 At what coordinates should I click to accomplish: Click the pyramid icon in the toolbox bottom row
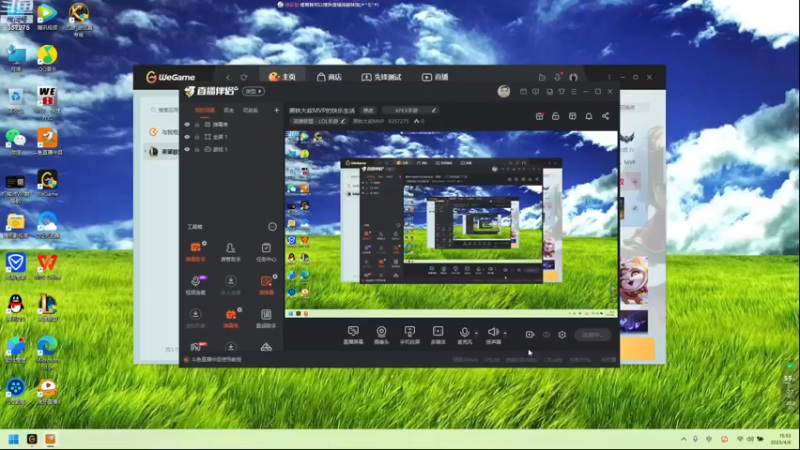[266, 347]
